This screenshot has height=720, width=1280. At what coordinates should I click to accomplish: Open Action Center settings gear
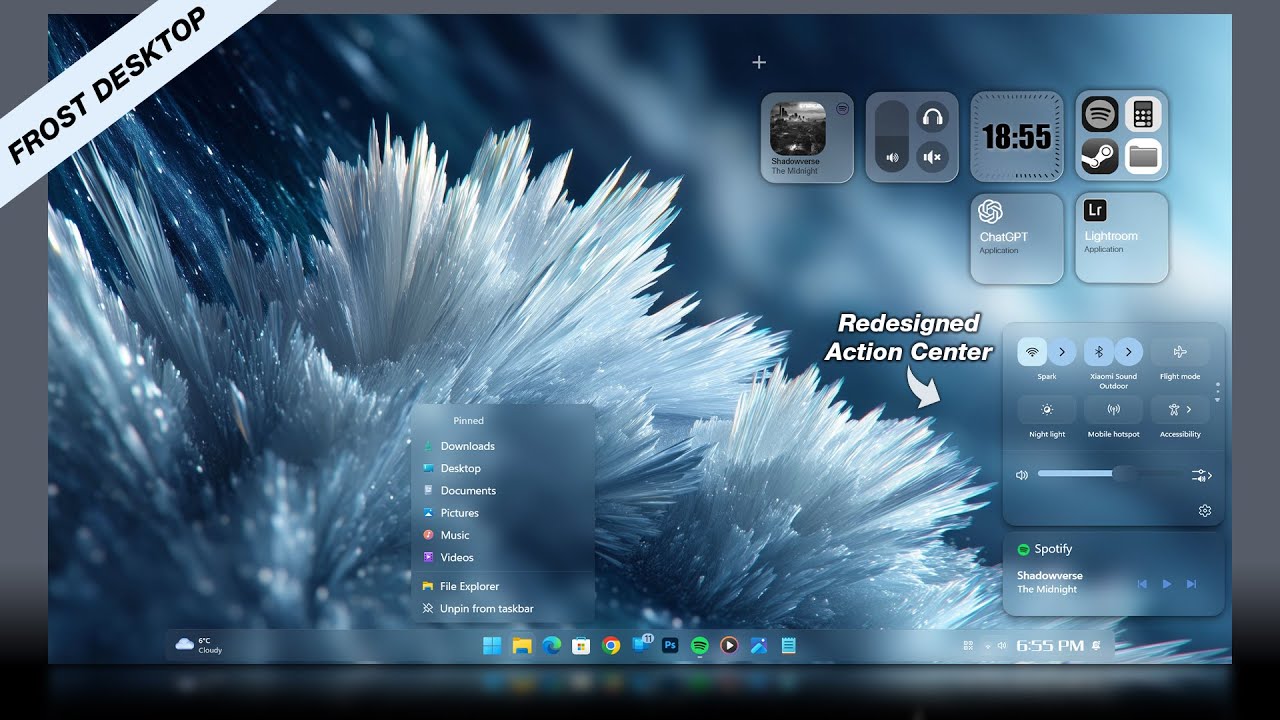[x=1205, y=511]
